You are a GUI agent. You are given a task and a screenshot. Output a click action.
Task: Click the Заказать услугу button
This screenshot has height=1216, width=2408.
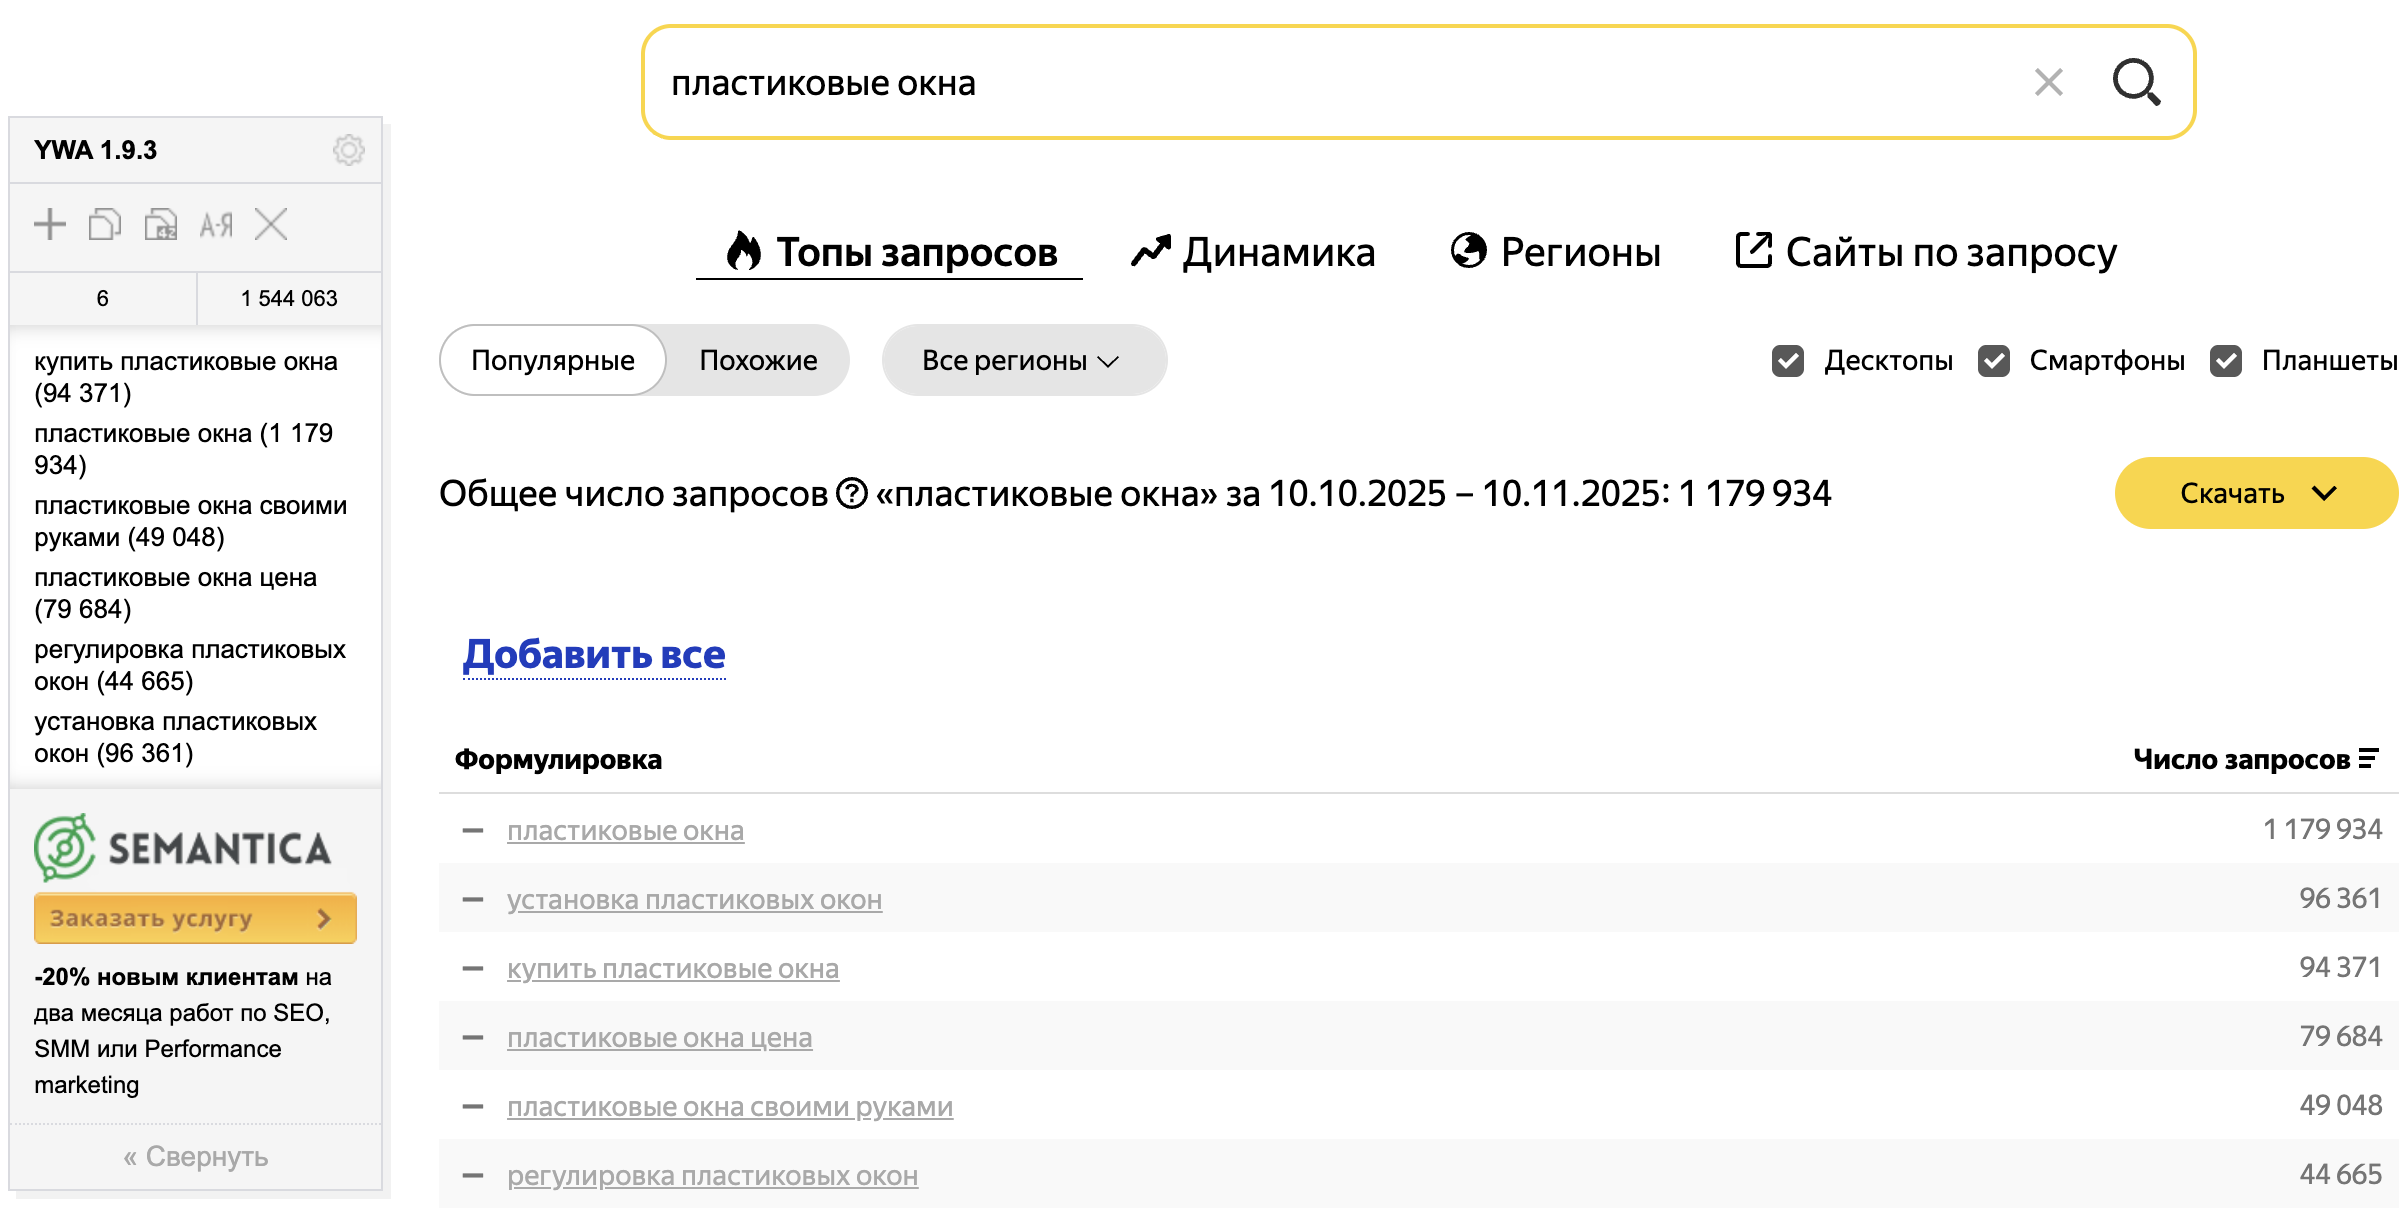[195, 918]
